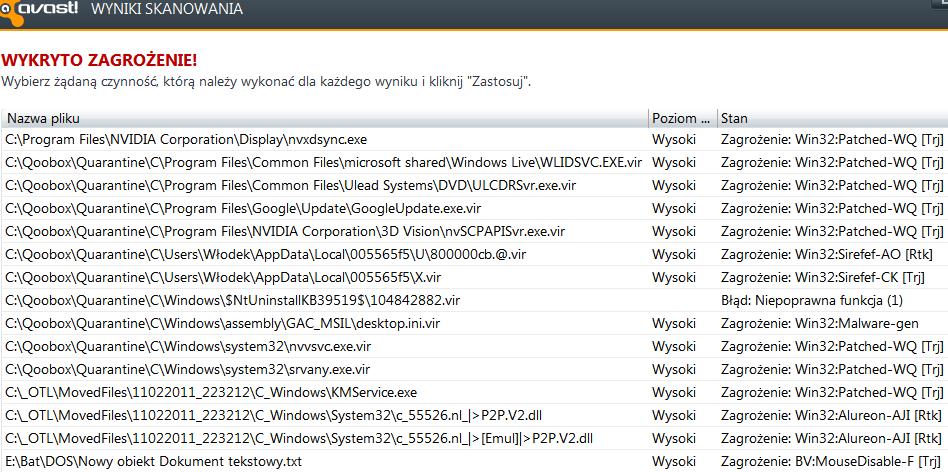
Task: Select the GoogleUpdate.exe.vir row
Action: pos(475,209)
